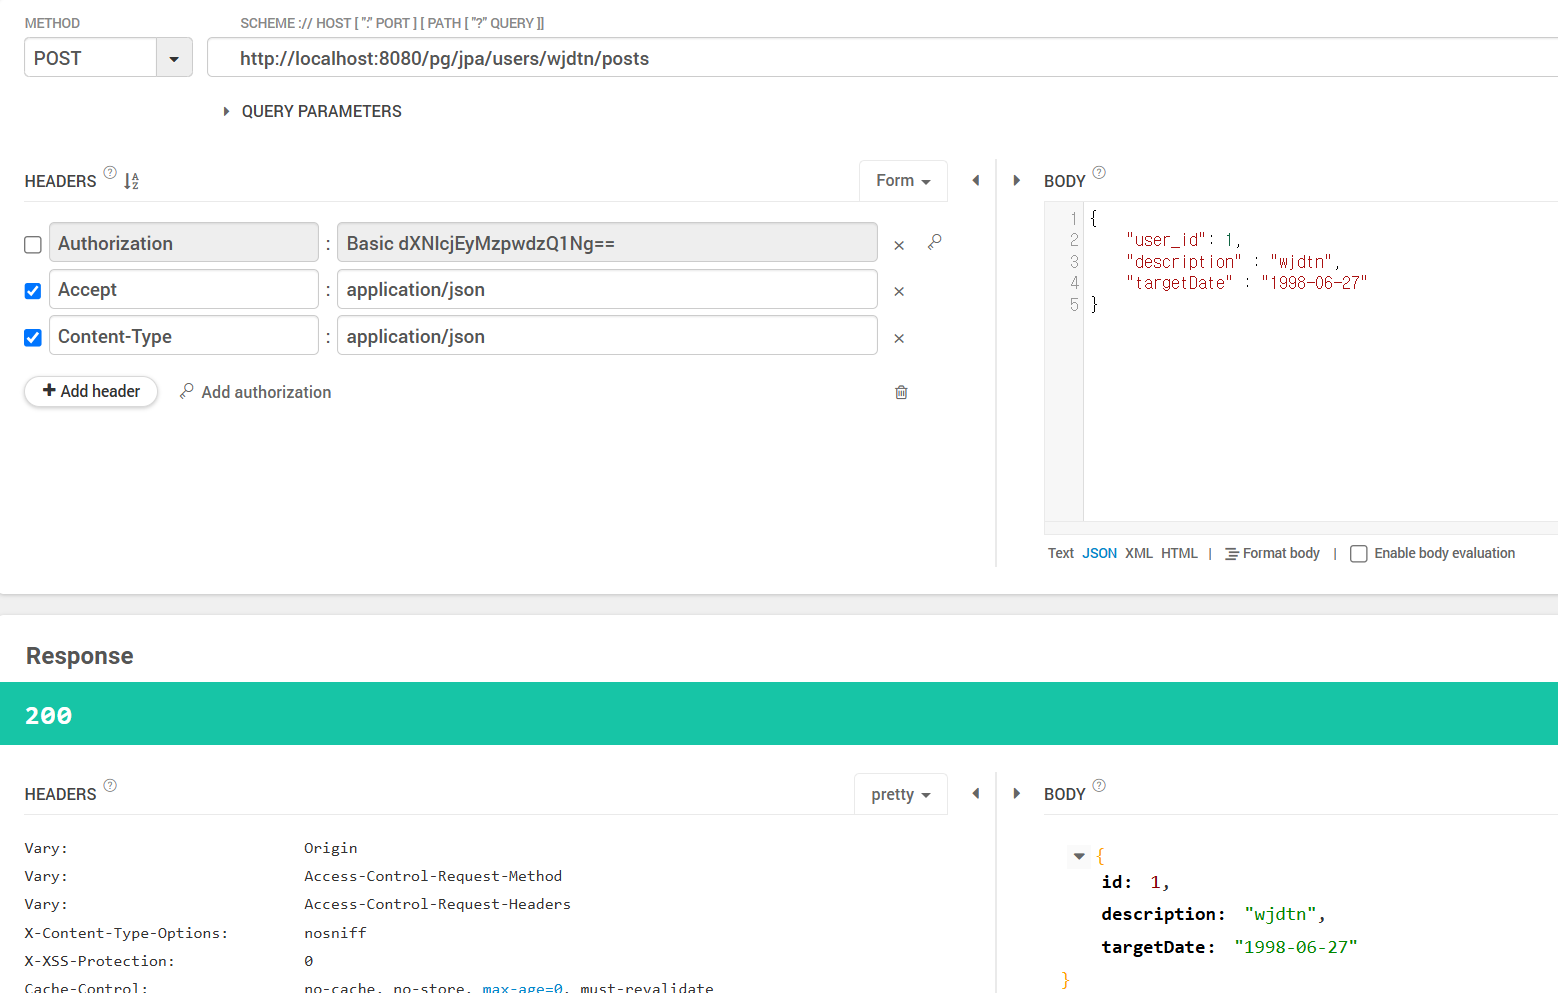Select the Access-Control-Request-Method header value

tap(433, 876)
